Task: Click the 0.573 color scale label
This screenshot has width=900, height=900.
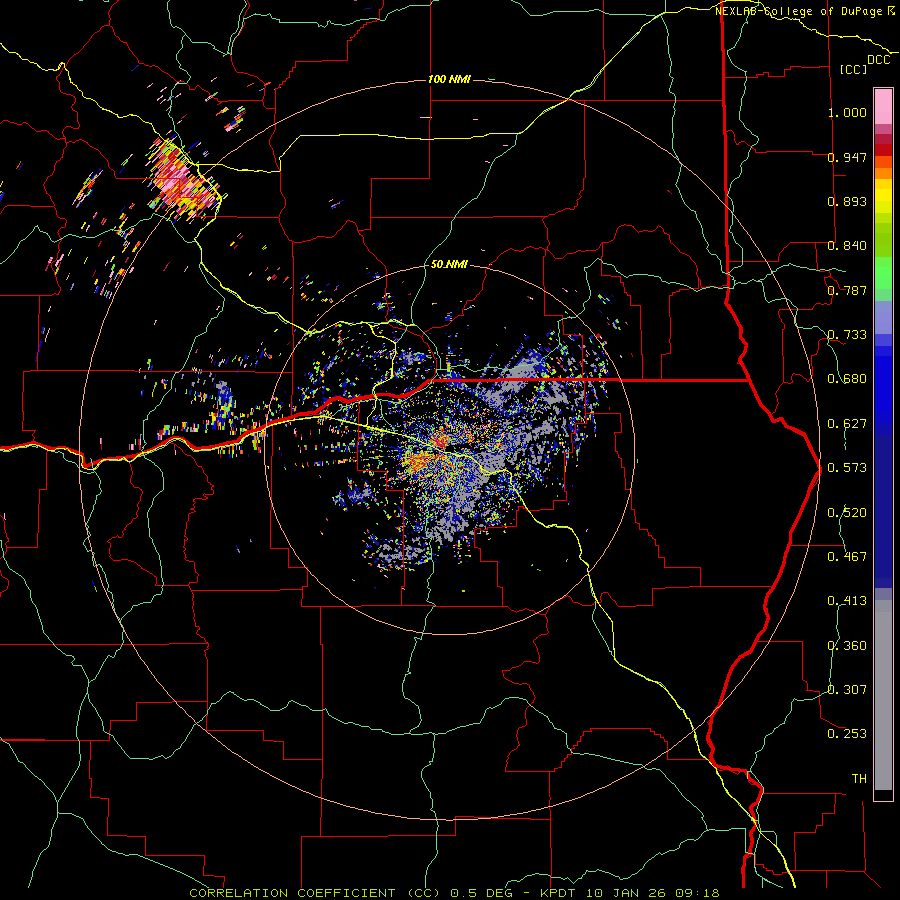Action: point(847,468)
